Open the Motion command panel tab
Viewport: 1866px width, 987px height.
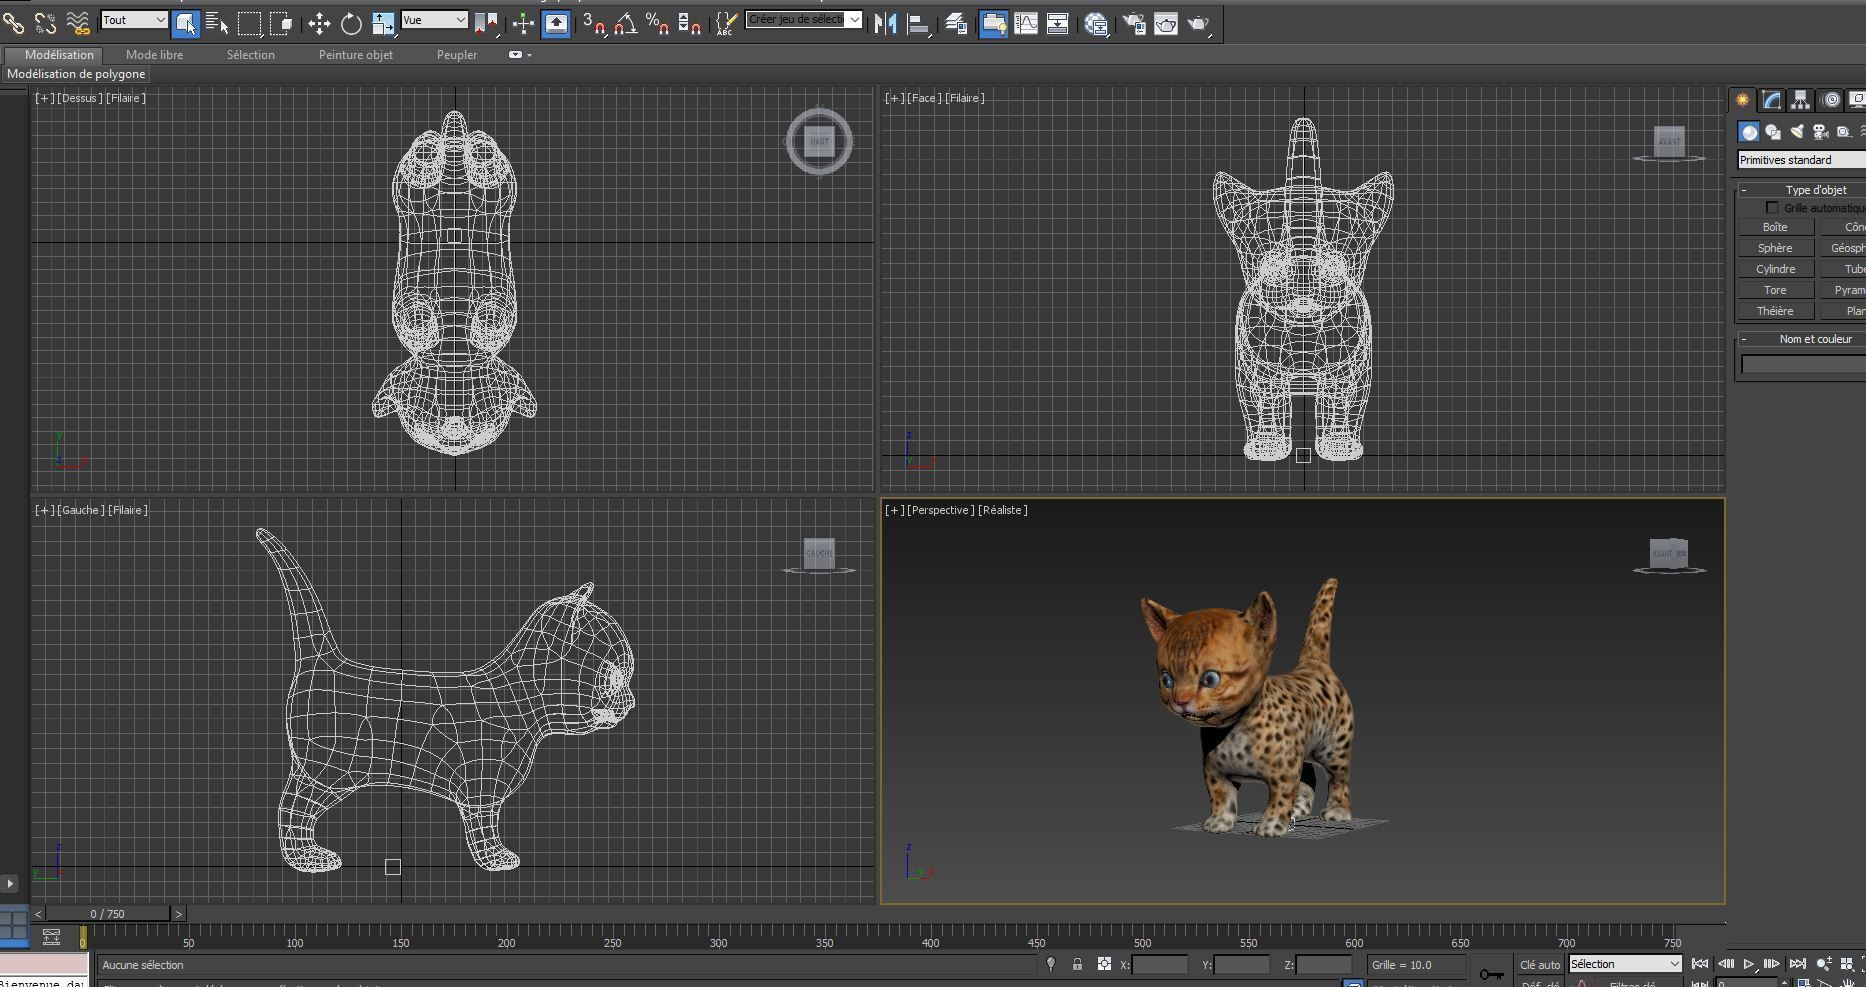pos(1830,100)
